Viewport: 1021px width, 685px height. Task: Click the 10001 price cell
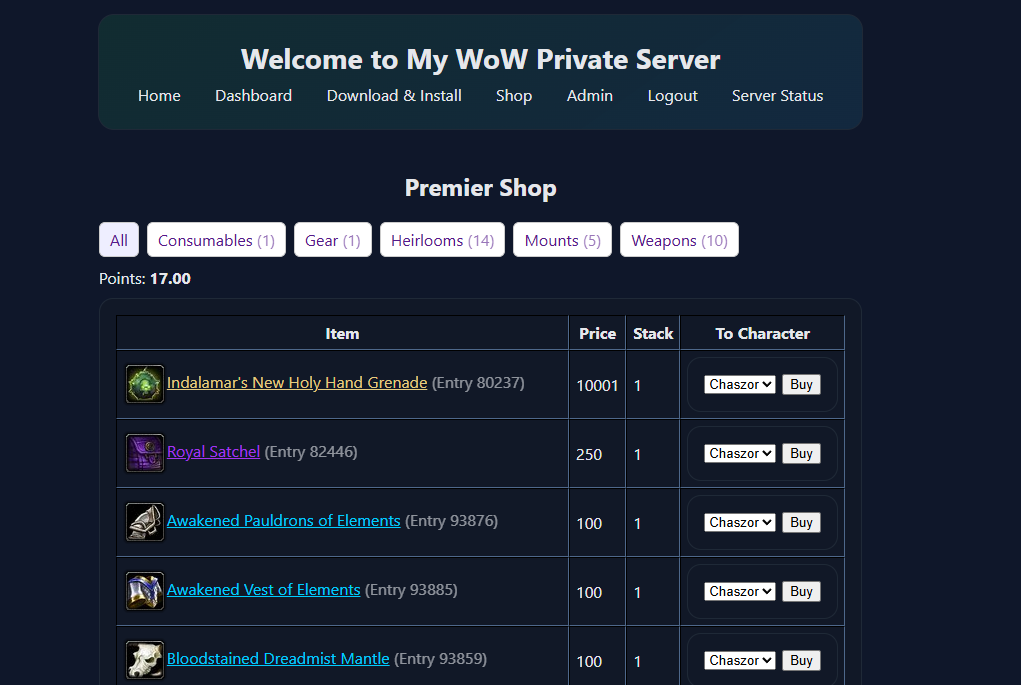click(597, 385)
